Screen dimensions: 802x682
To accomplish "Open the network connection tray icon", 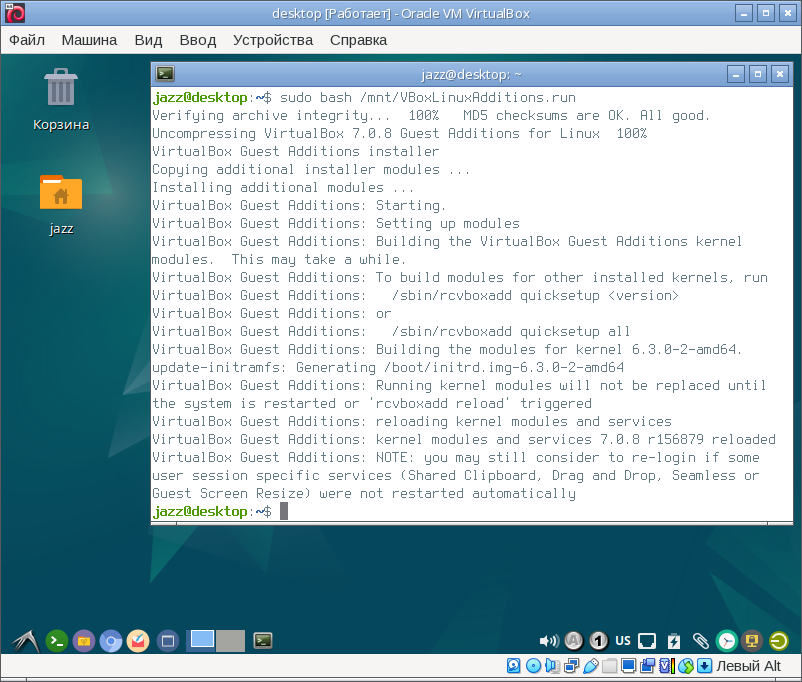I will tap(647, 641).
